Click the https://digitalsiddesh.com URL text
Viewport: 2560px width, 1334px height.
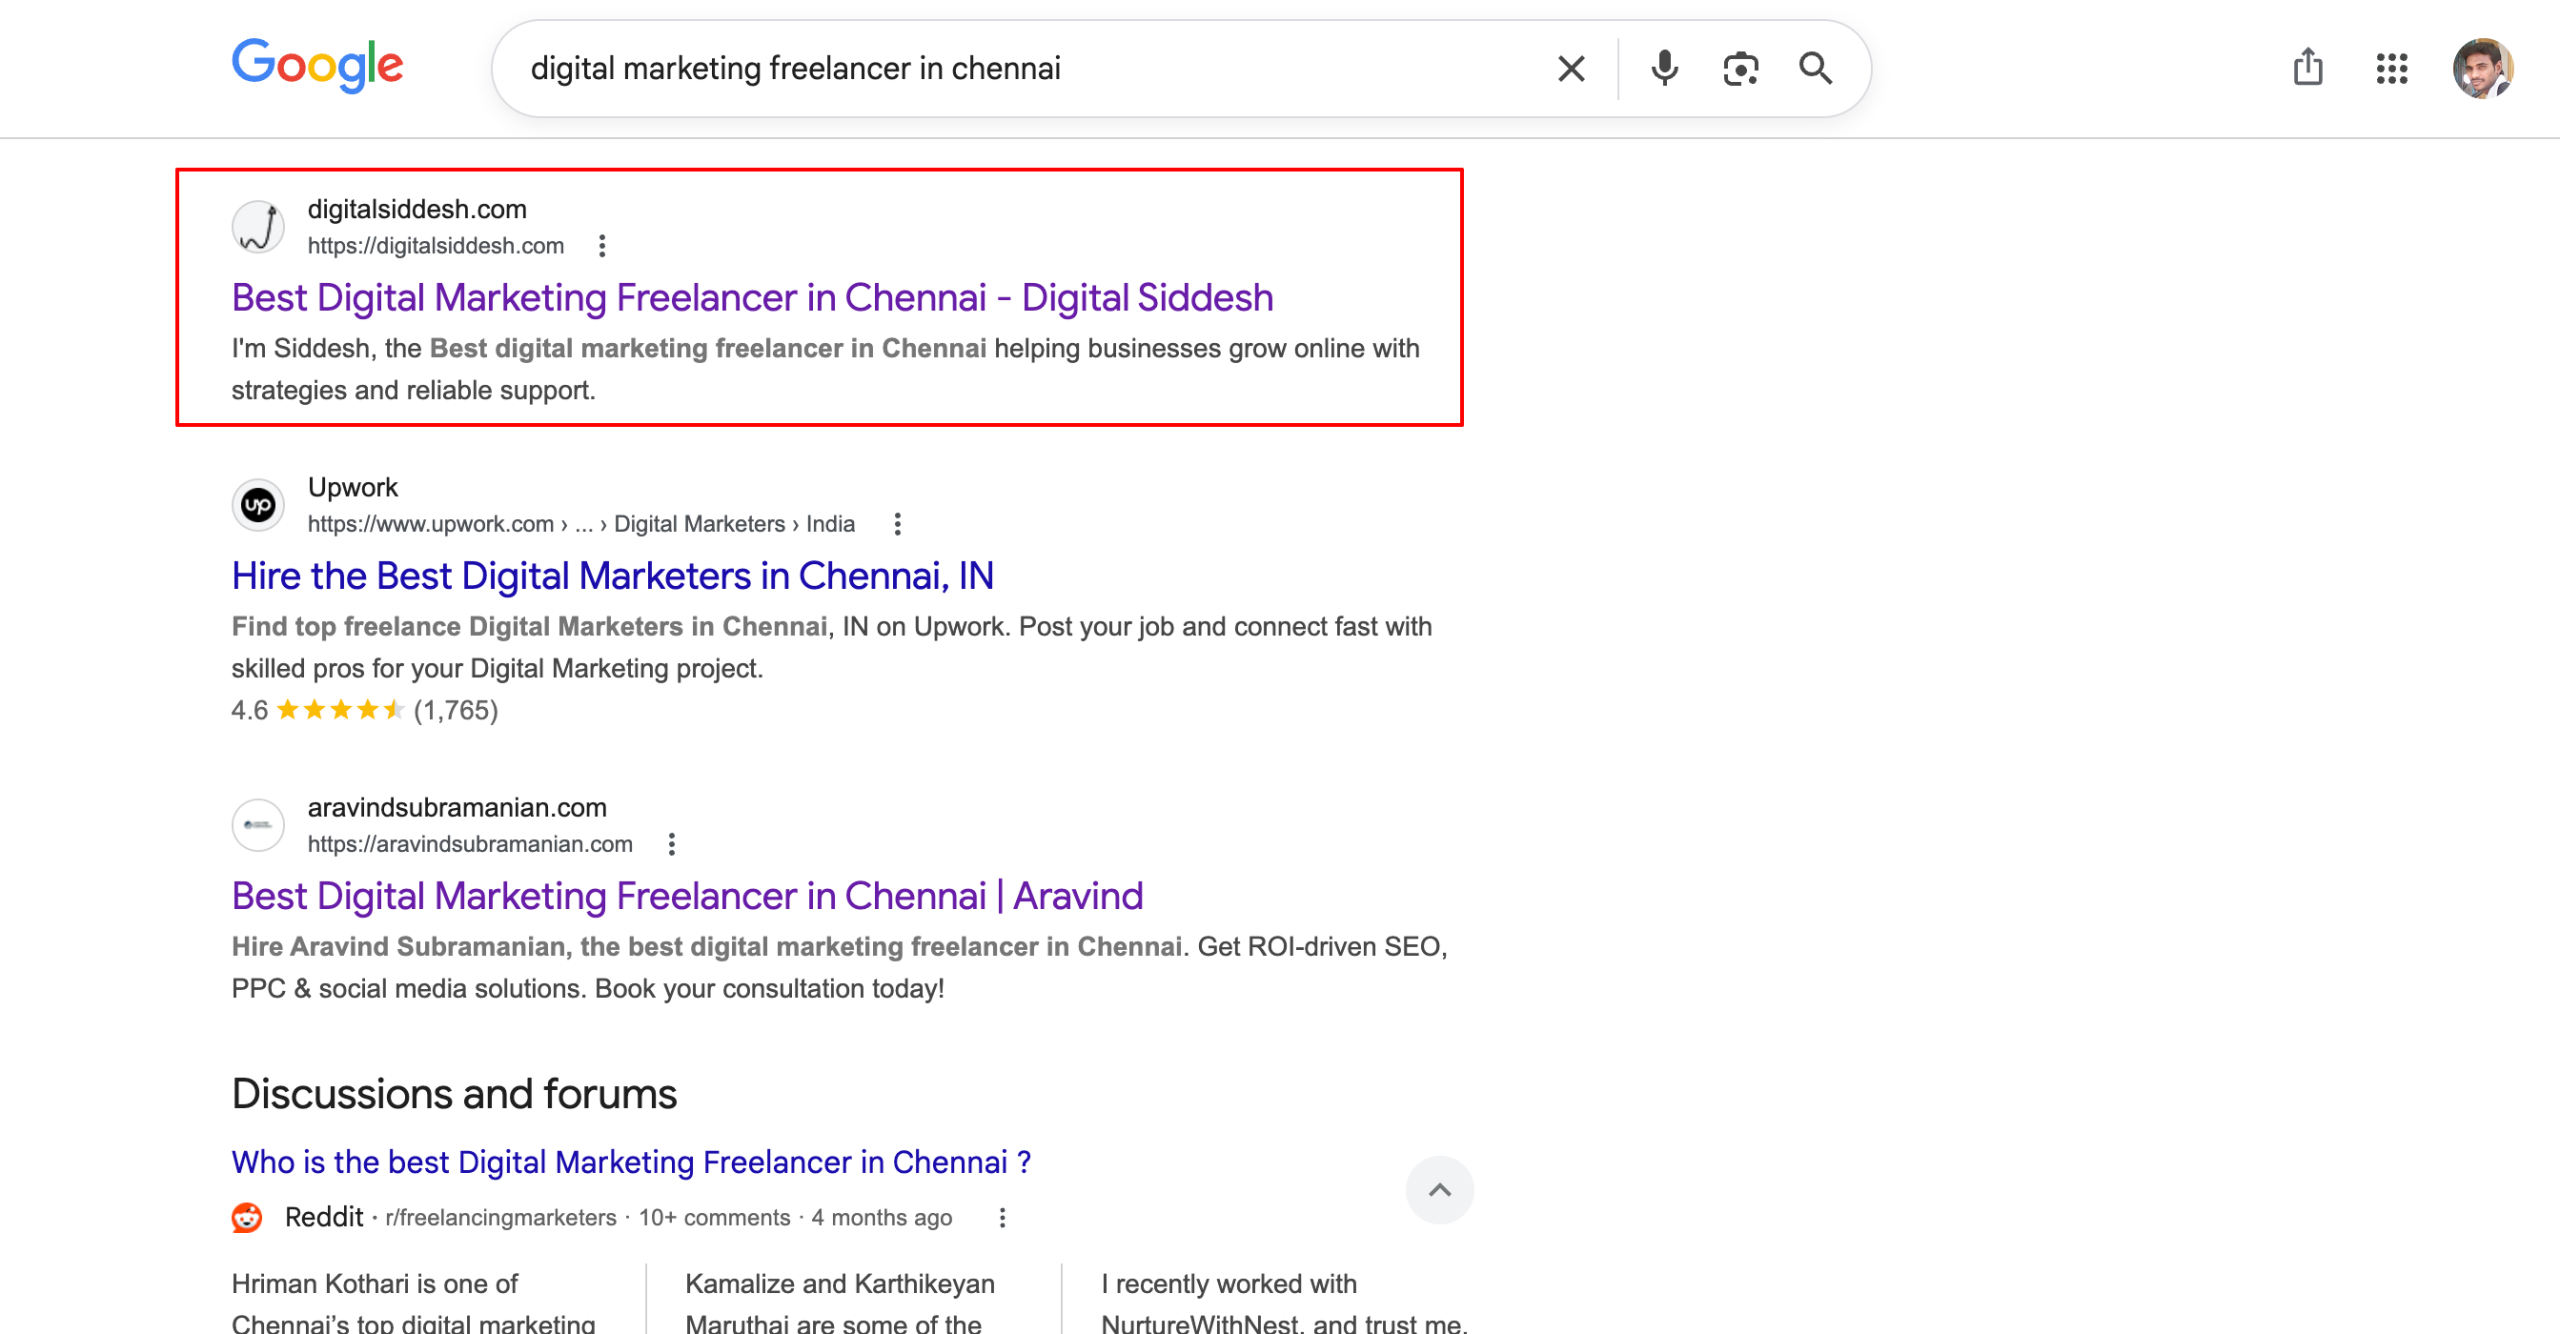pyautogui.click(x=436, y=246)
